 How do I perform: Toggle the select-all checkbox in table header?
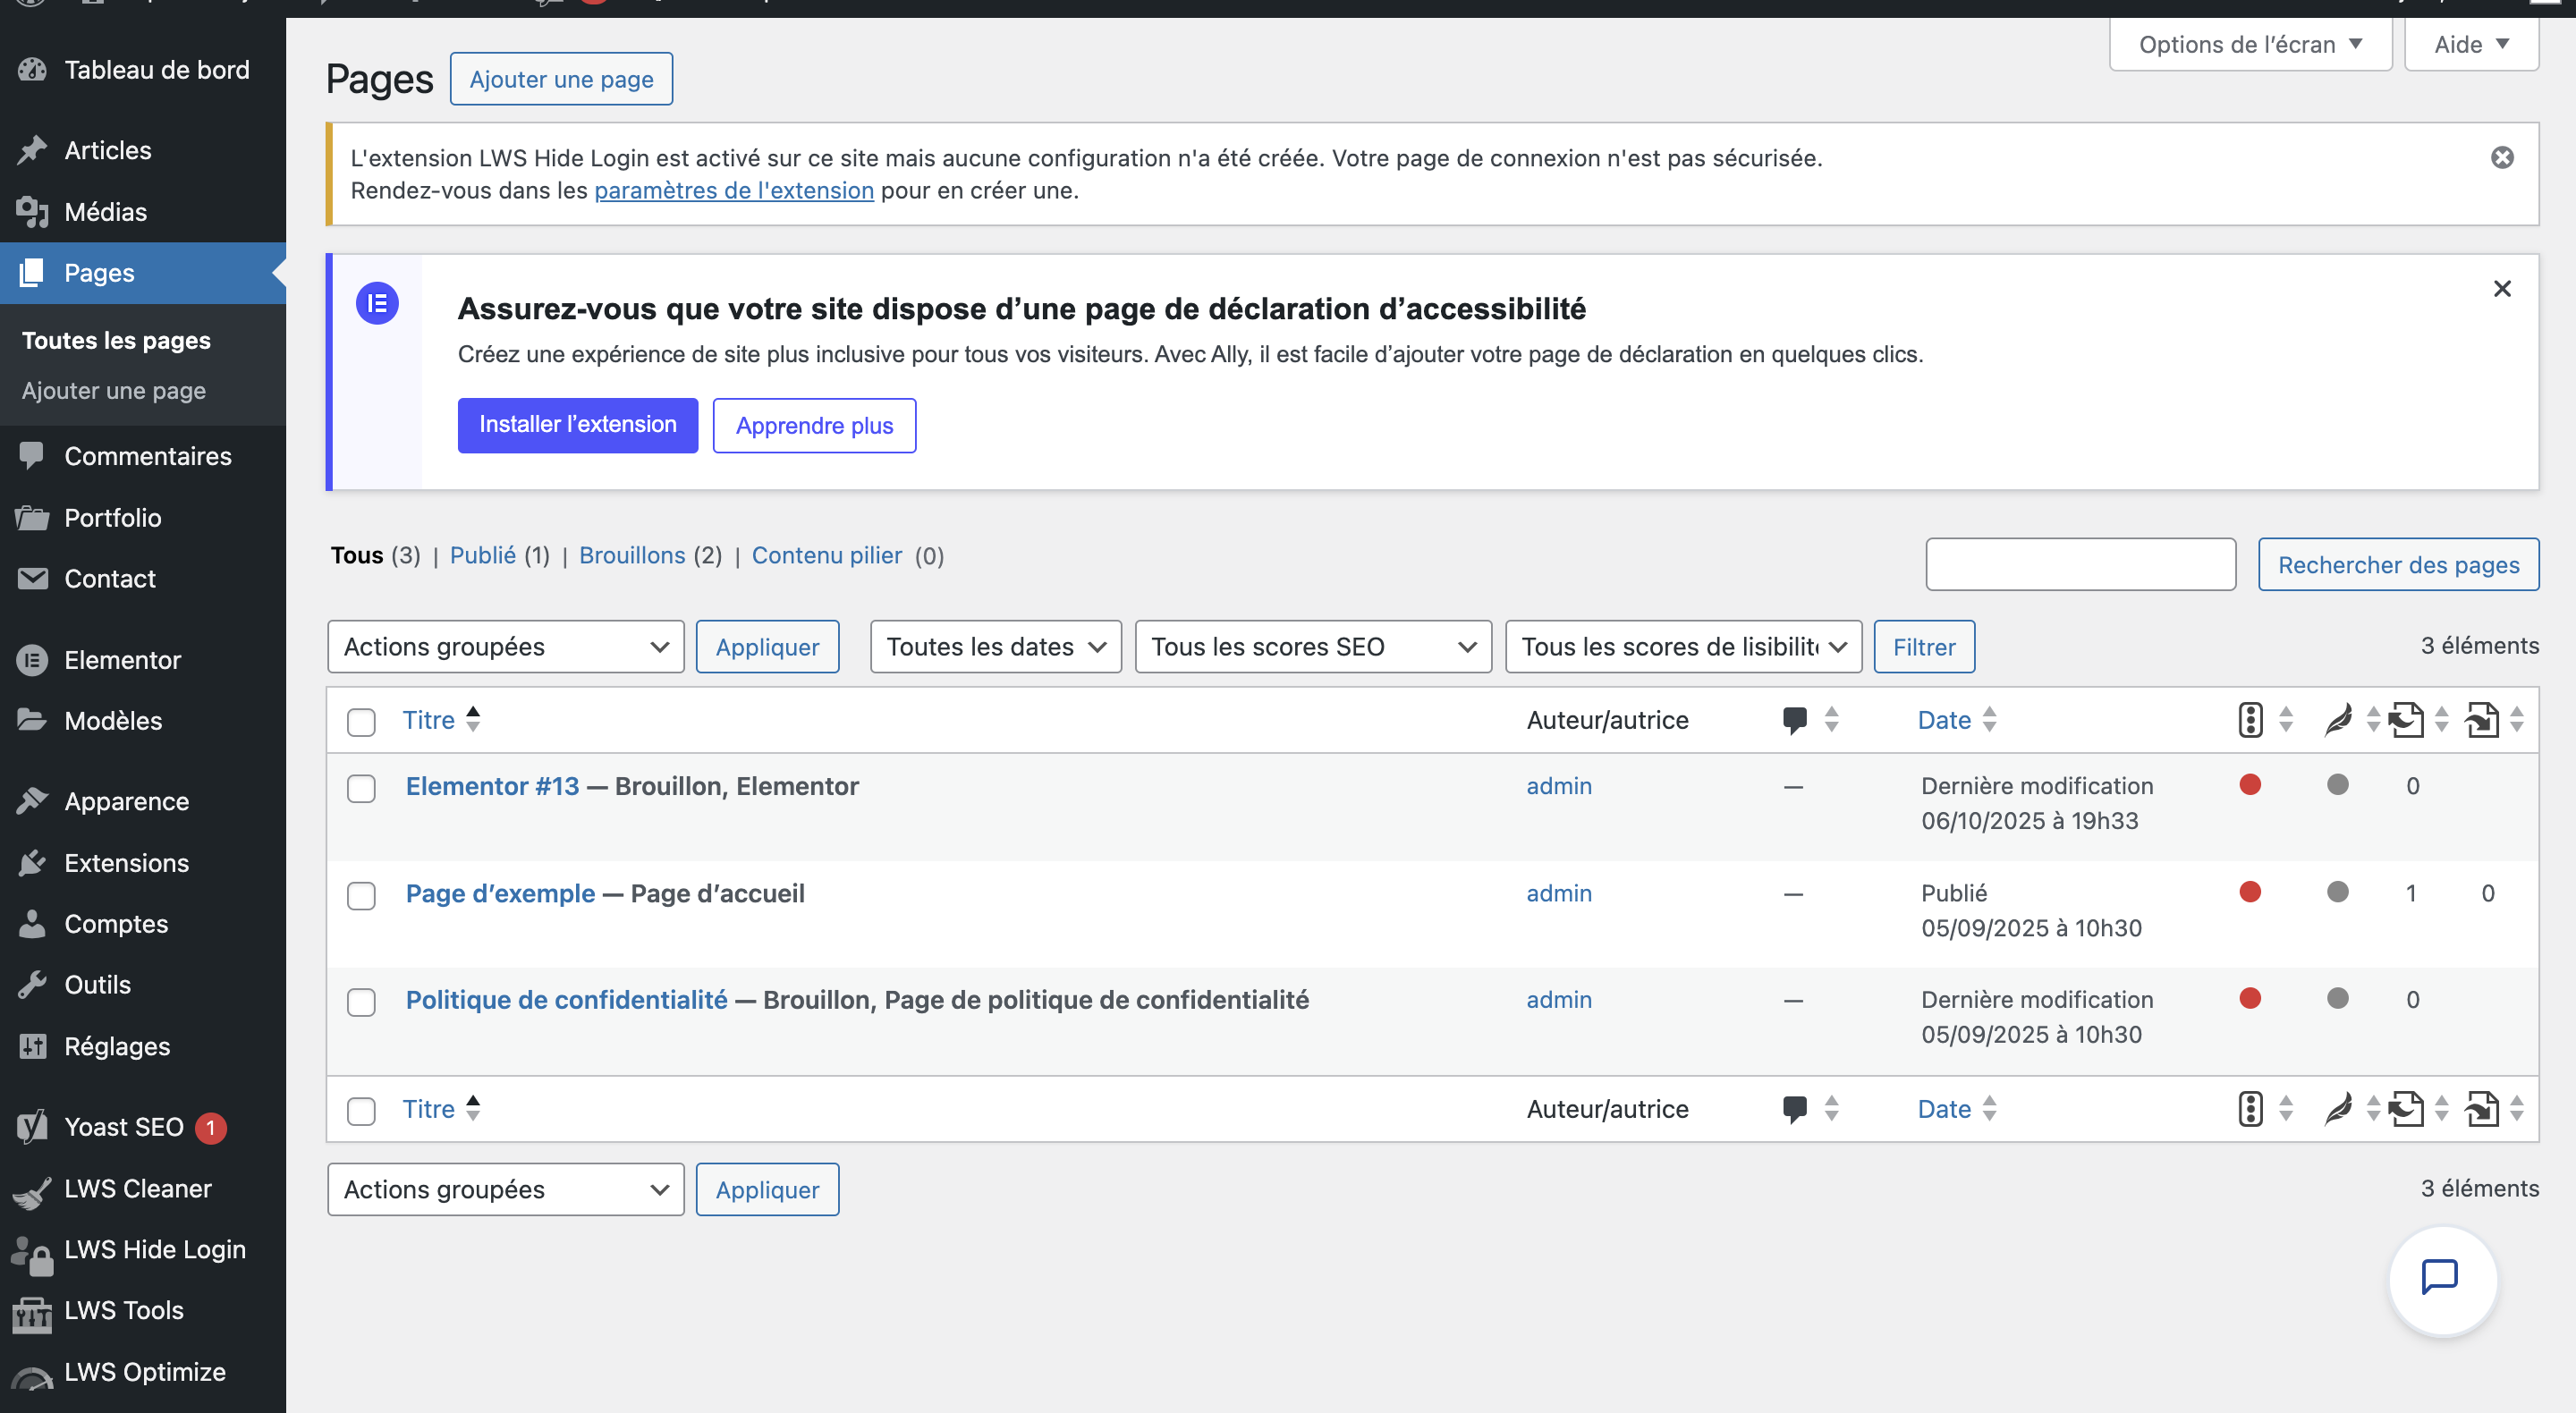(361, 721)
